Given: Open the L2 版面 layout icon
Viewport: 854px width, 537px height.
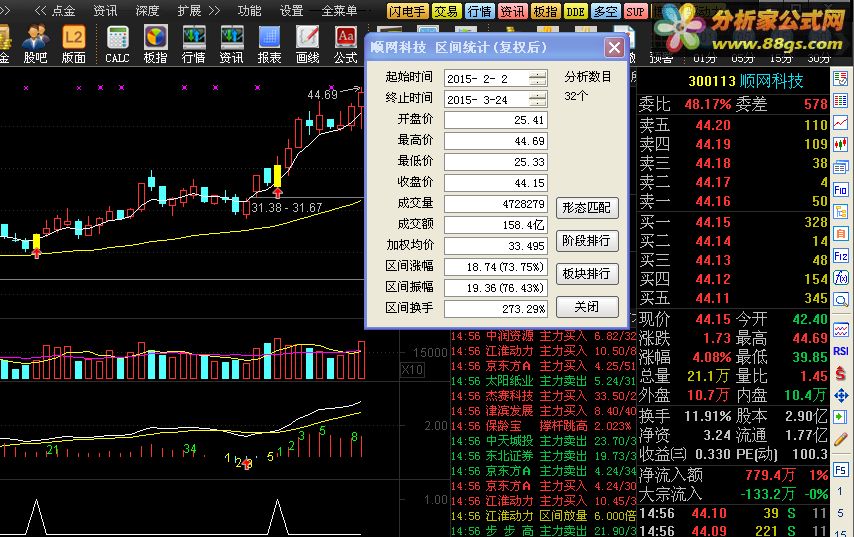Looking at the screenshot, I should tap(74, 44).
